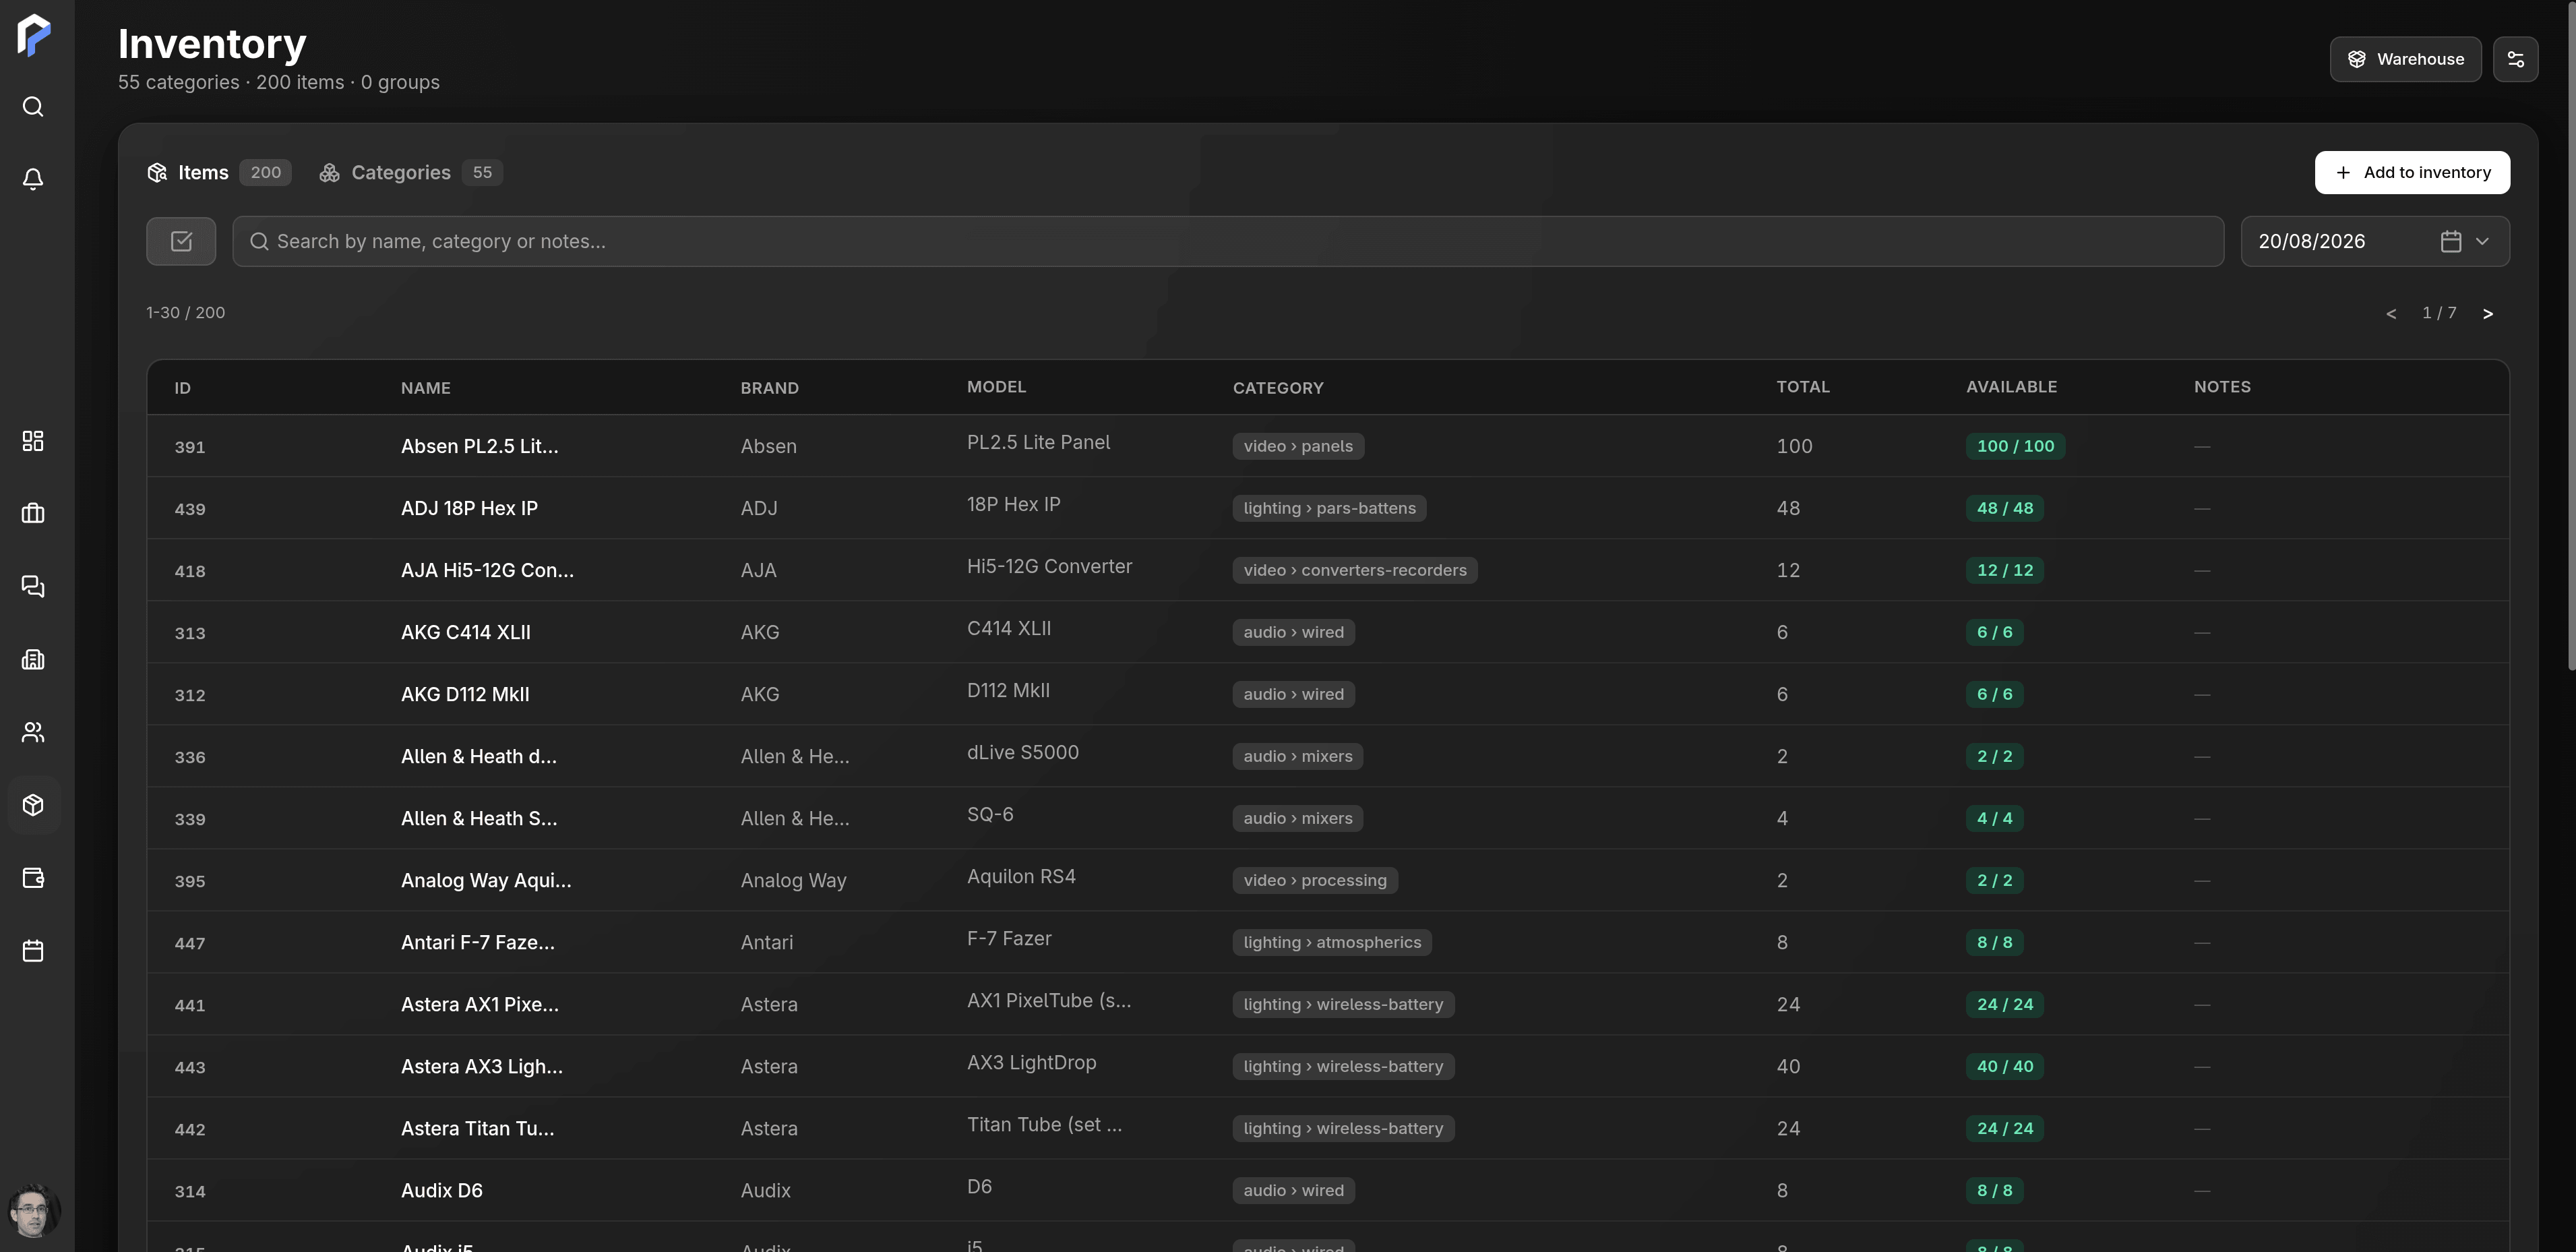Click the video › converters-recorders tag
The width and height of the screenshot is (2576, 1252).
coord(1355,570)
